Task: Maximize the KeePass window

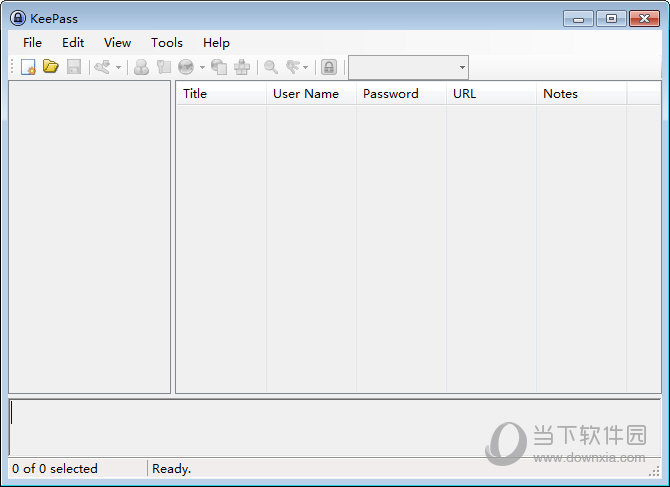Action: 611,19
